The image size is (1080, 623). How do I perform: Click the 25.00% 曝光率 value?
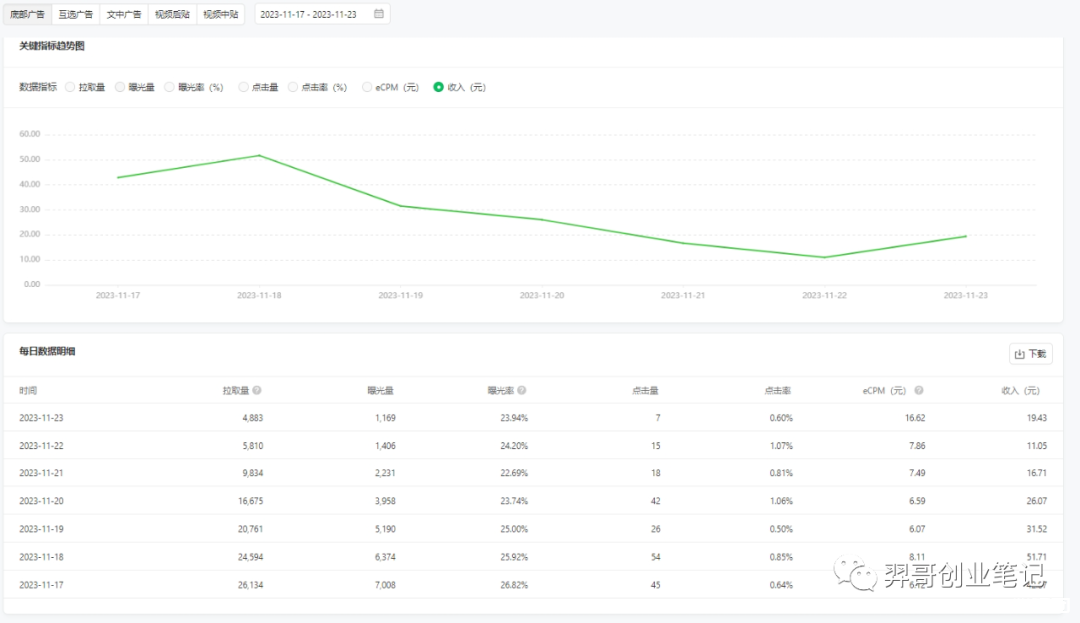(514, 529)
